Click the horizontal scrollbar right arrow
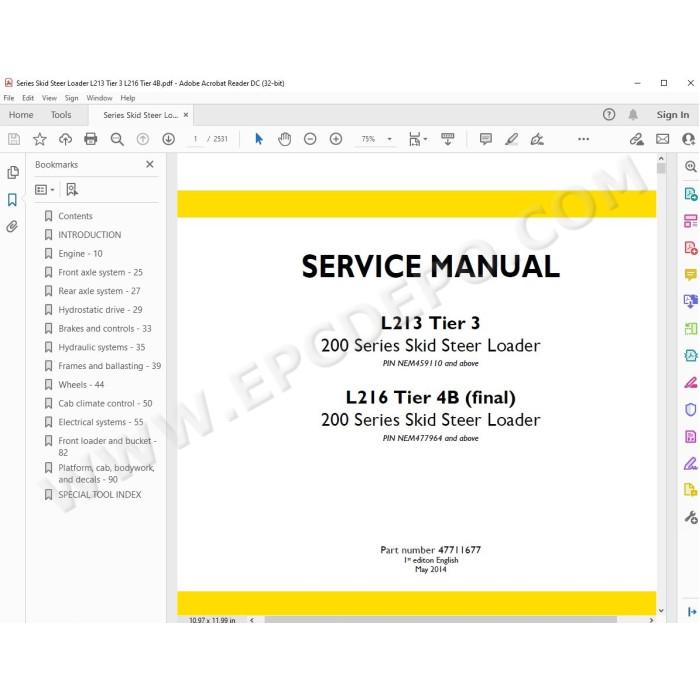Screen dimensions: 700x700 651,620
